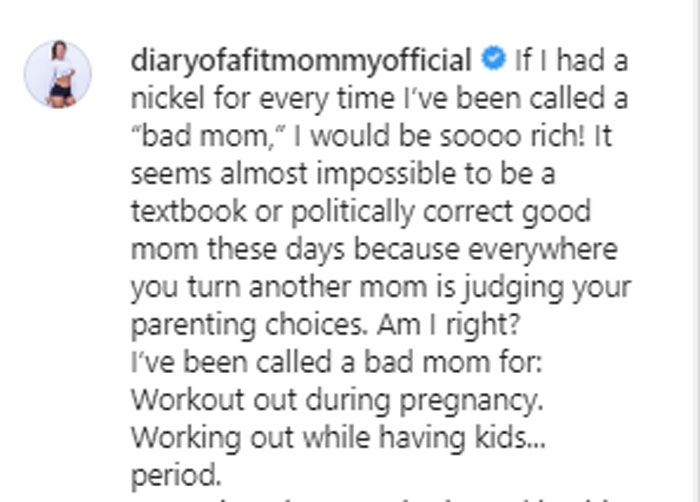The image size is (700, 502).
Task: Click the line "Workout out during pregnancy."
Action: (337, 400)
